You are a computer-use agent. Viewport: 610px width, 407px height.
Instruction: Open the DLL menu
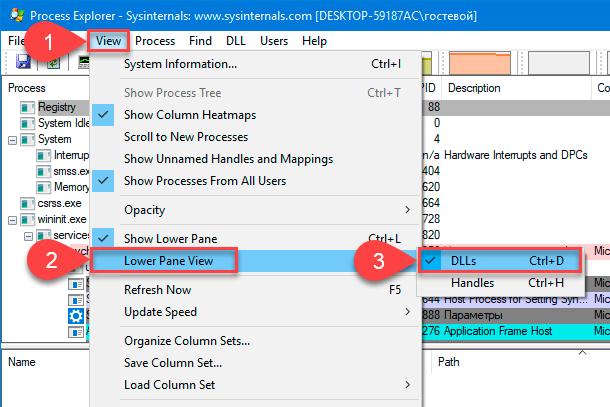pos(236,41)
